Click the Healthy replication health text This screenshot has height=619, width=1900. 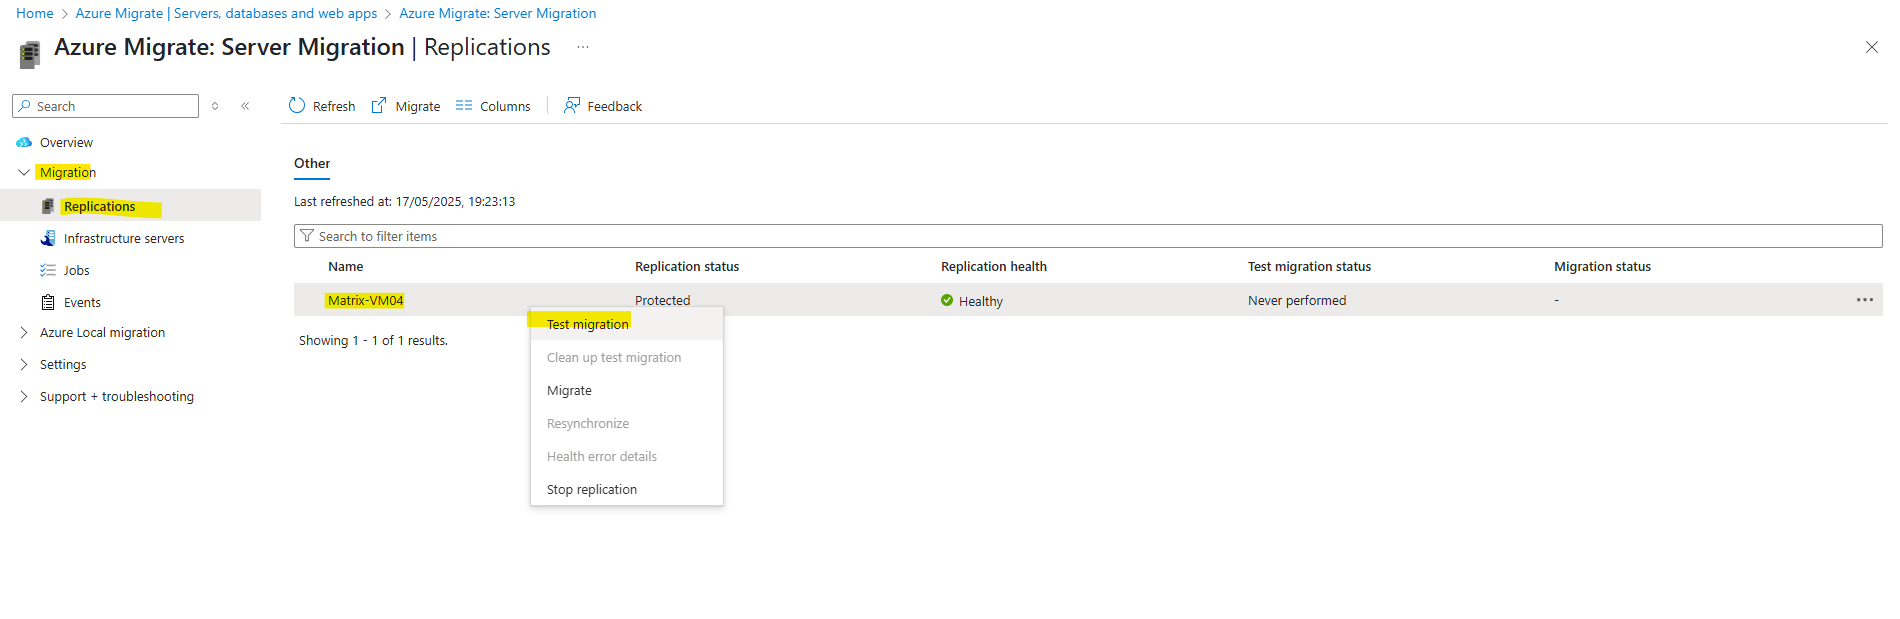coord(981,301)
